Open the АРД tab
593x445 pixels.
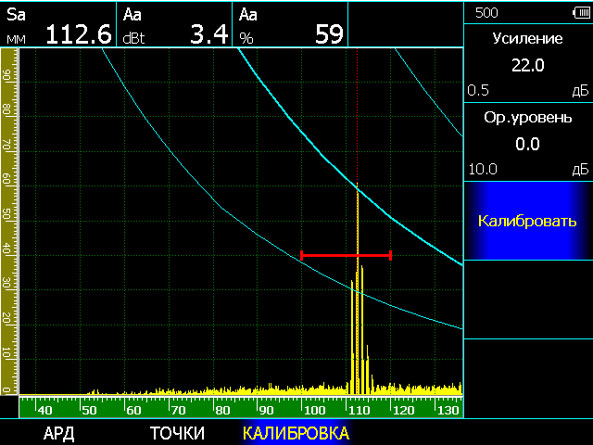pyautogui.click(x=59, y=433)
